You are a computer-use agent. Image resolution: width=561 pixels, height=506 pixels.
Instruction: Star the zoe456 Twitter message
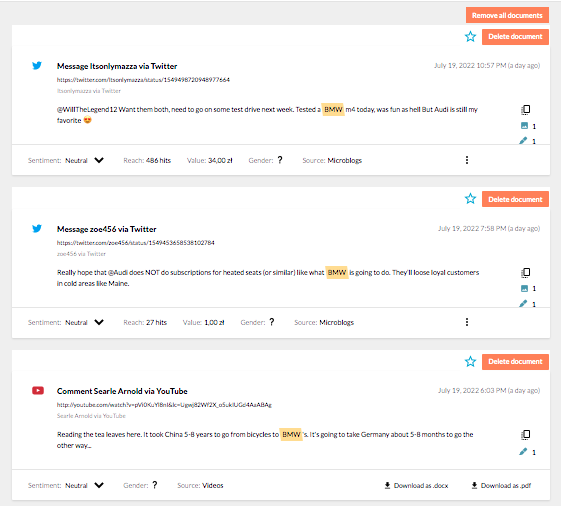click(470, 199)
